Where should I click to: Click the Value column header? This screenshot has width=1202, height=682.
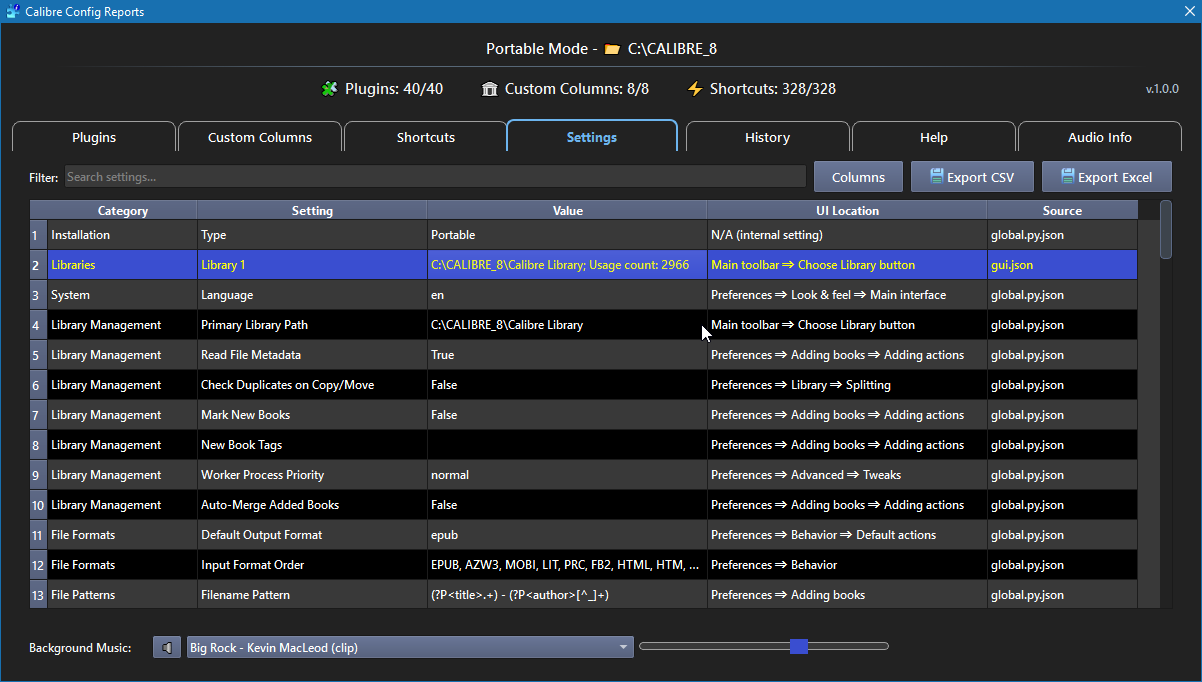567,211
